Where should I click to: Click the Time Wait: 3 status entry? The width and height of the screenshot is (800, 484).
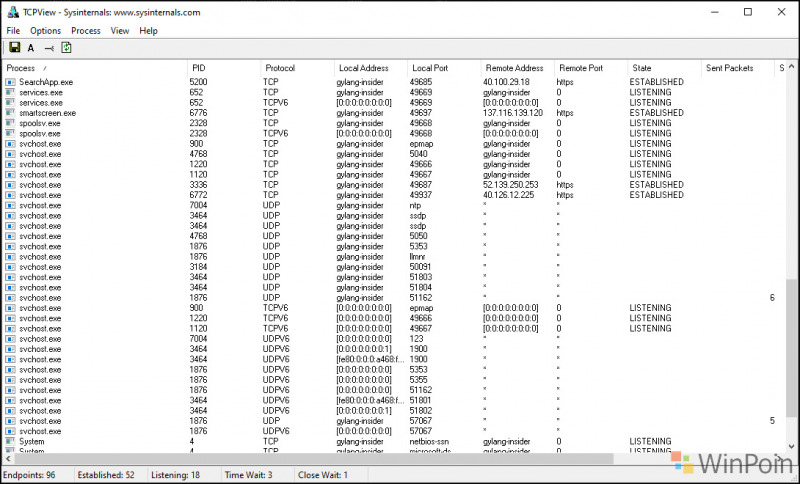pyautogui.click(x=248, y=475)
